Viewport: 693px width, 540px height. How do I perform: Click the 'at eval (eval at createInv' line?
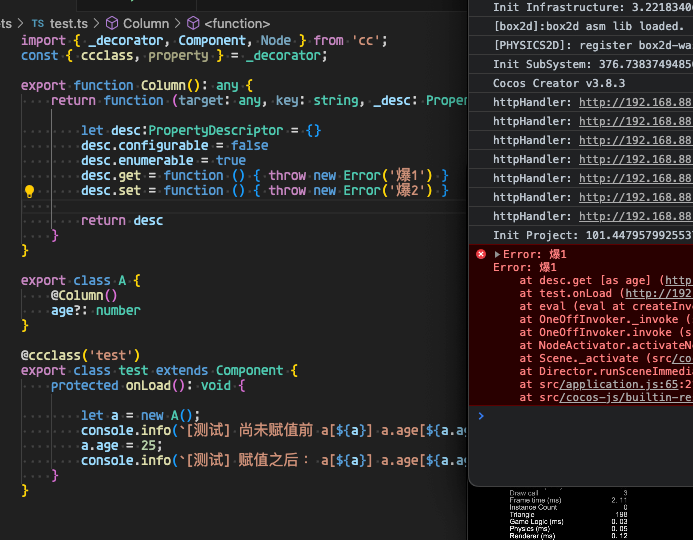coord(605,306)
